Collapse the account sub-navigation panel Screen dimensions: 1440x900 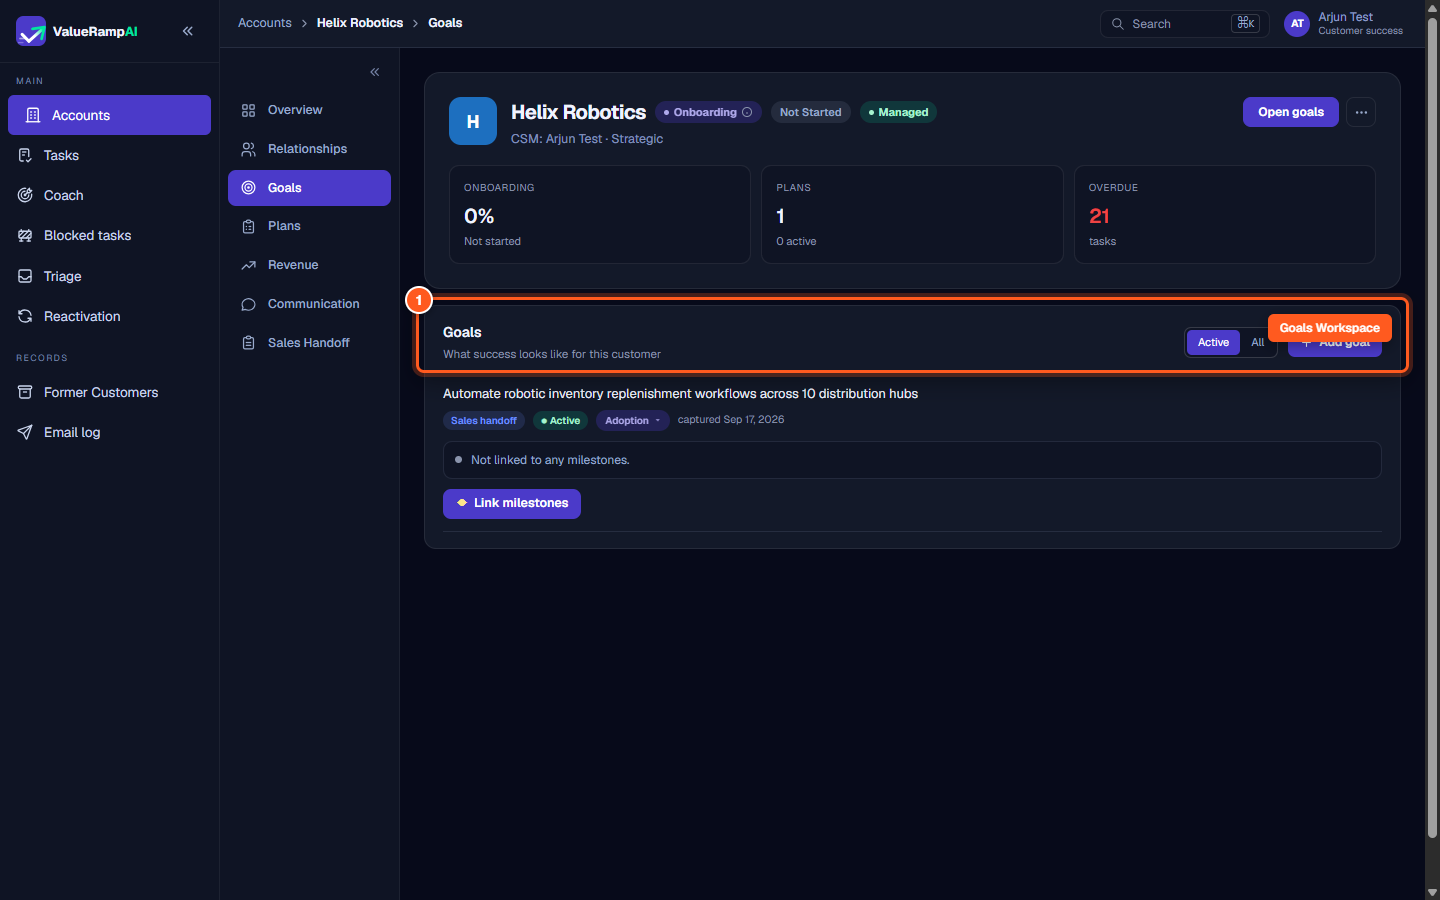(375, 72)
